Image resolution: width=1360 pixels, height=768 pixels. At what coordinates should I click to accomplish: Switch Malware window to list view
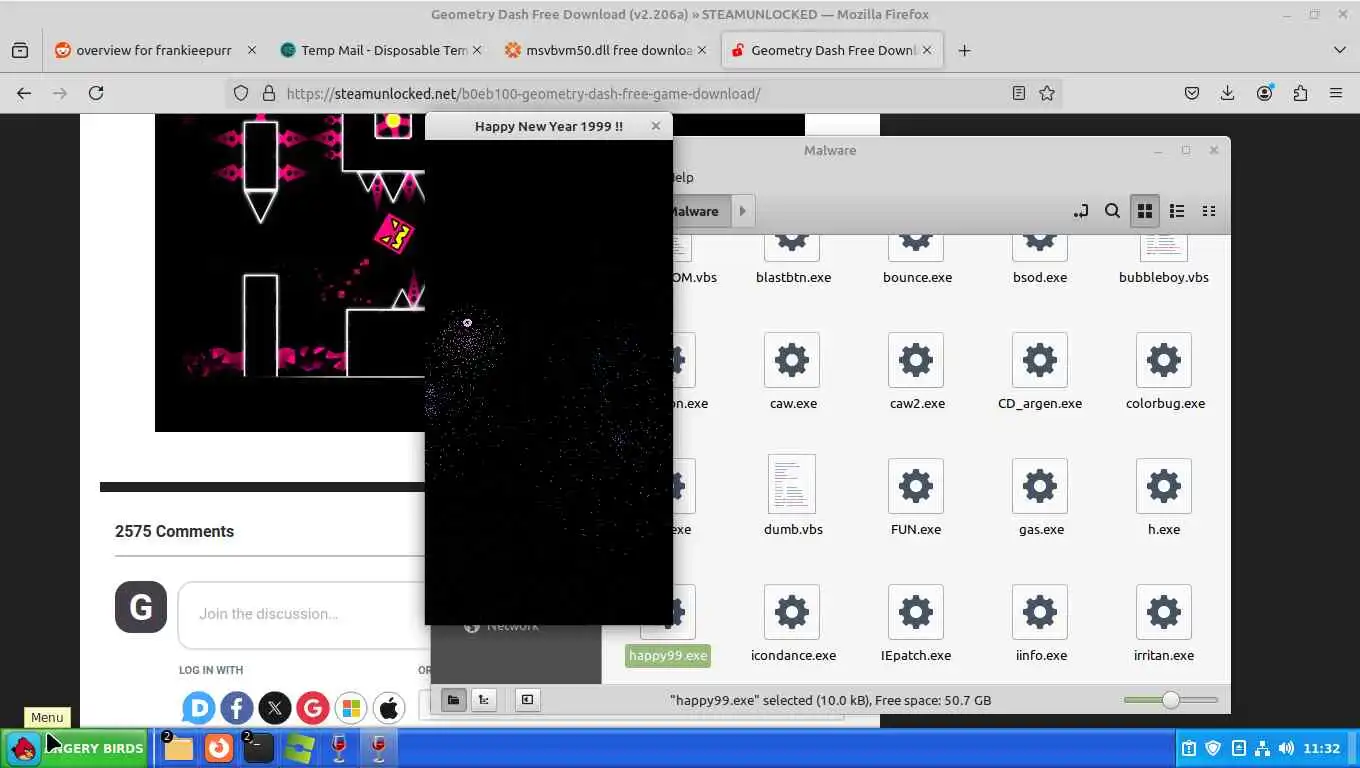pyautogui.click(x=1177, y=211)
